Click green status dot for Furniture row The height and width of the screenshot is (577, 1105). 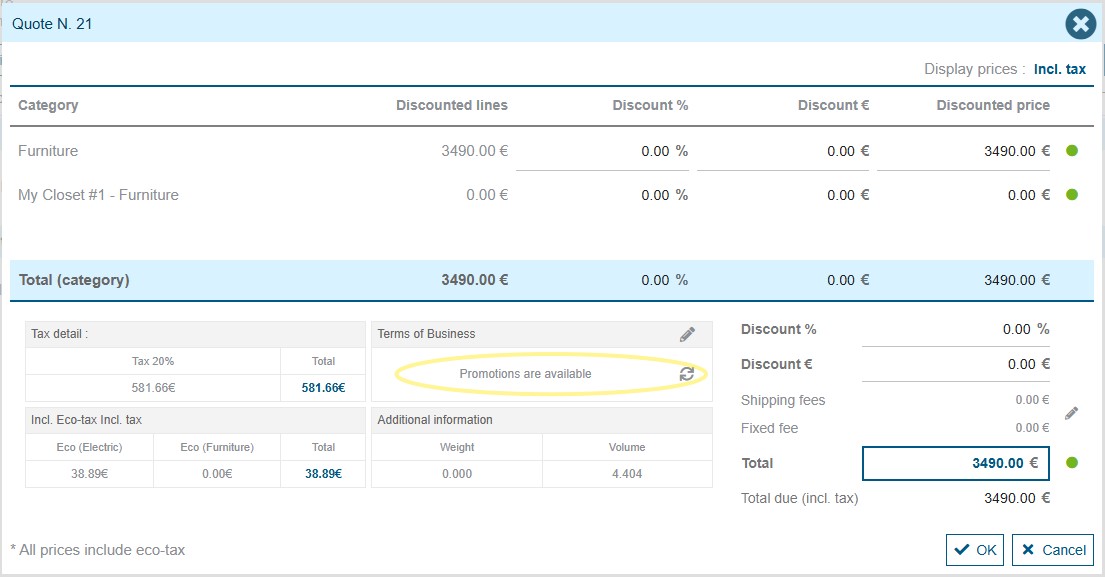(1072, 151)
